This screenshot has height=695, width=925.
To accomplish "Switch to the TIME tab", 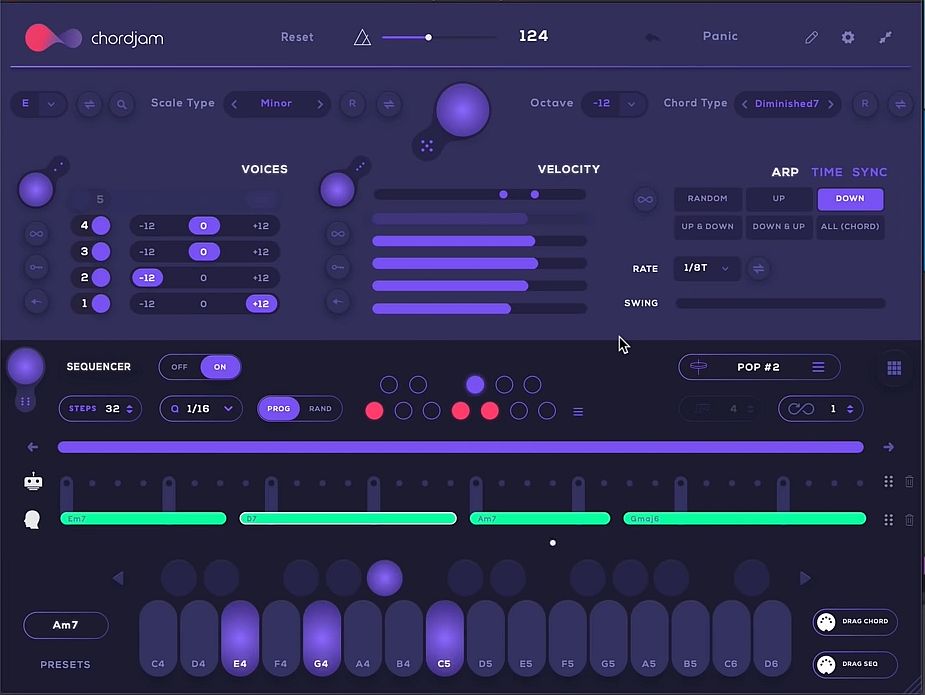I will pos(826,172).
